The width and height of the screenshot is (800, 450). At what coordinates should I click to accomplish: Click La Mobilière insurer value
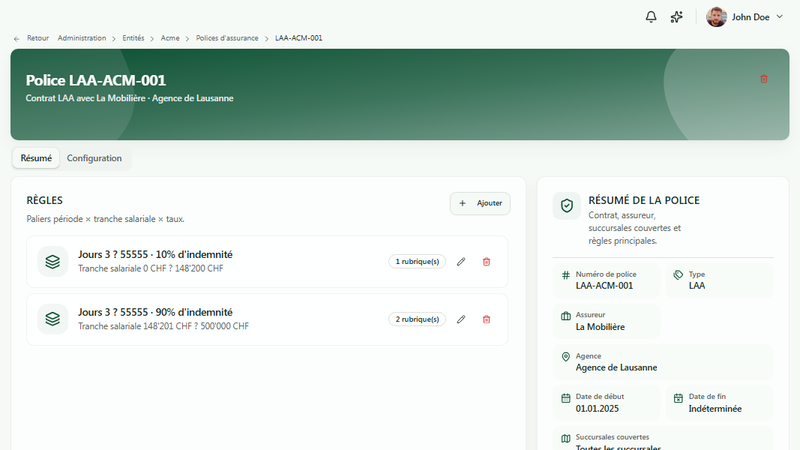600,327
